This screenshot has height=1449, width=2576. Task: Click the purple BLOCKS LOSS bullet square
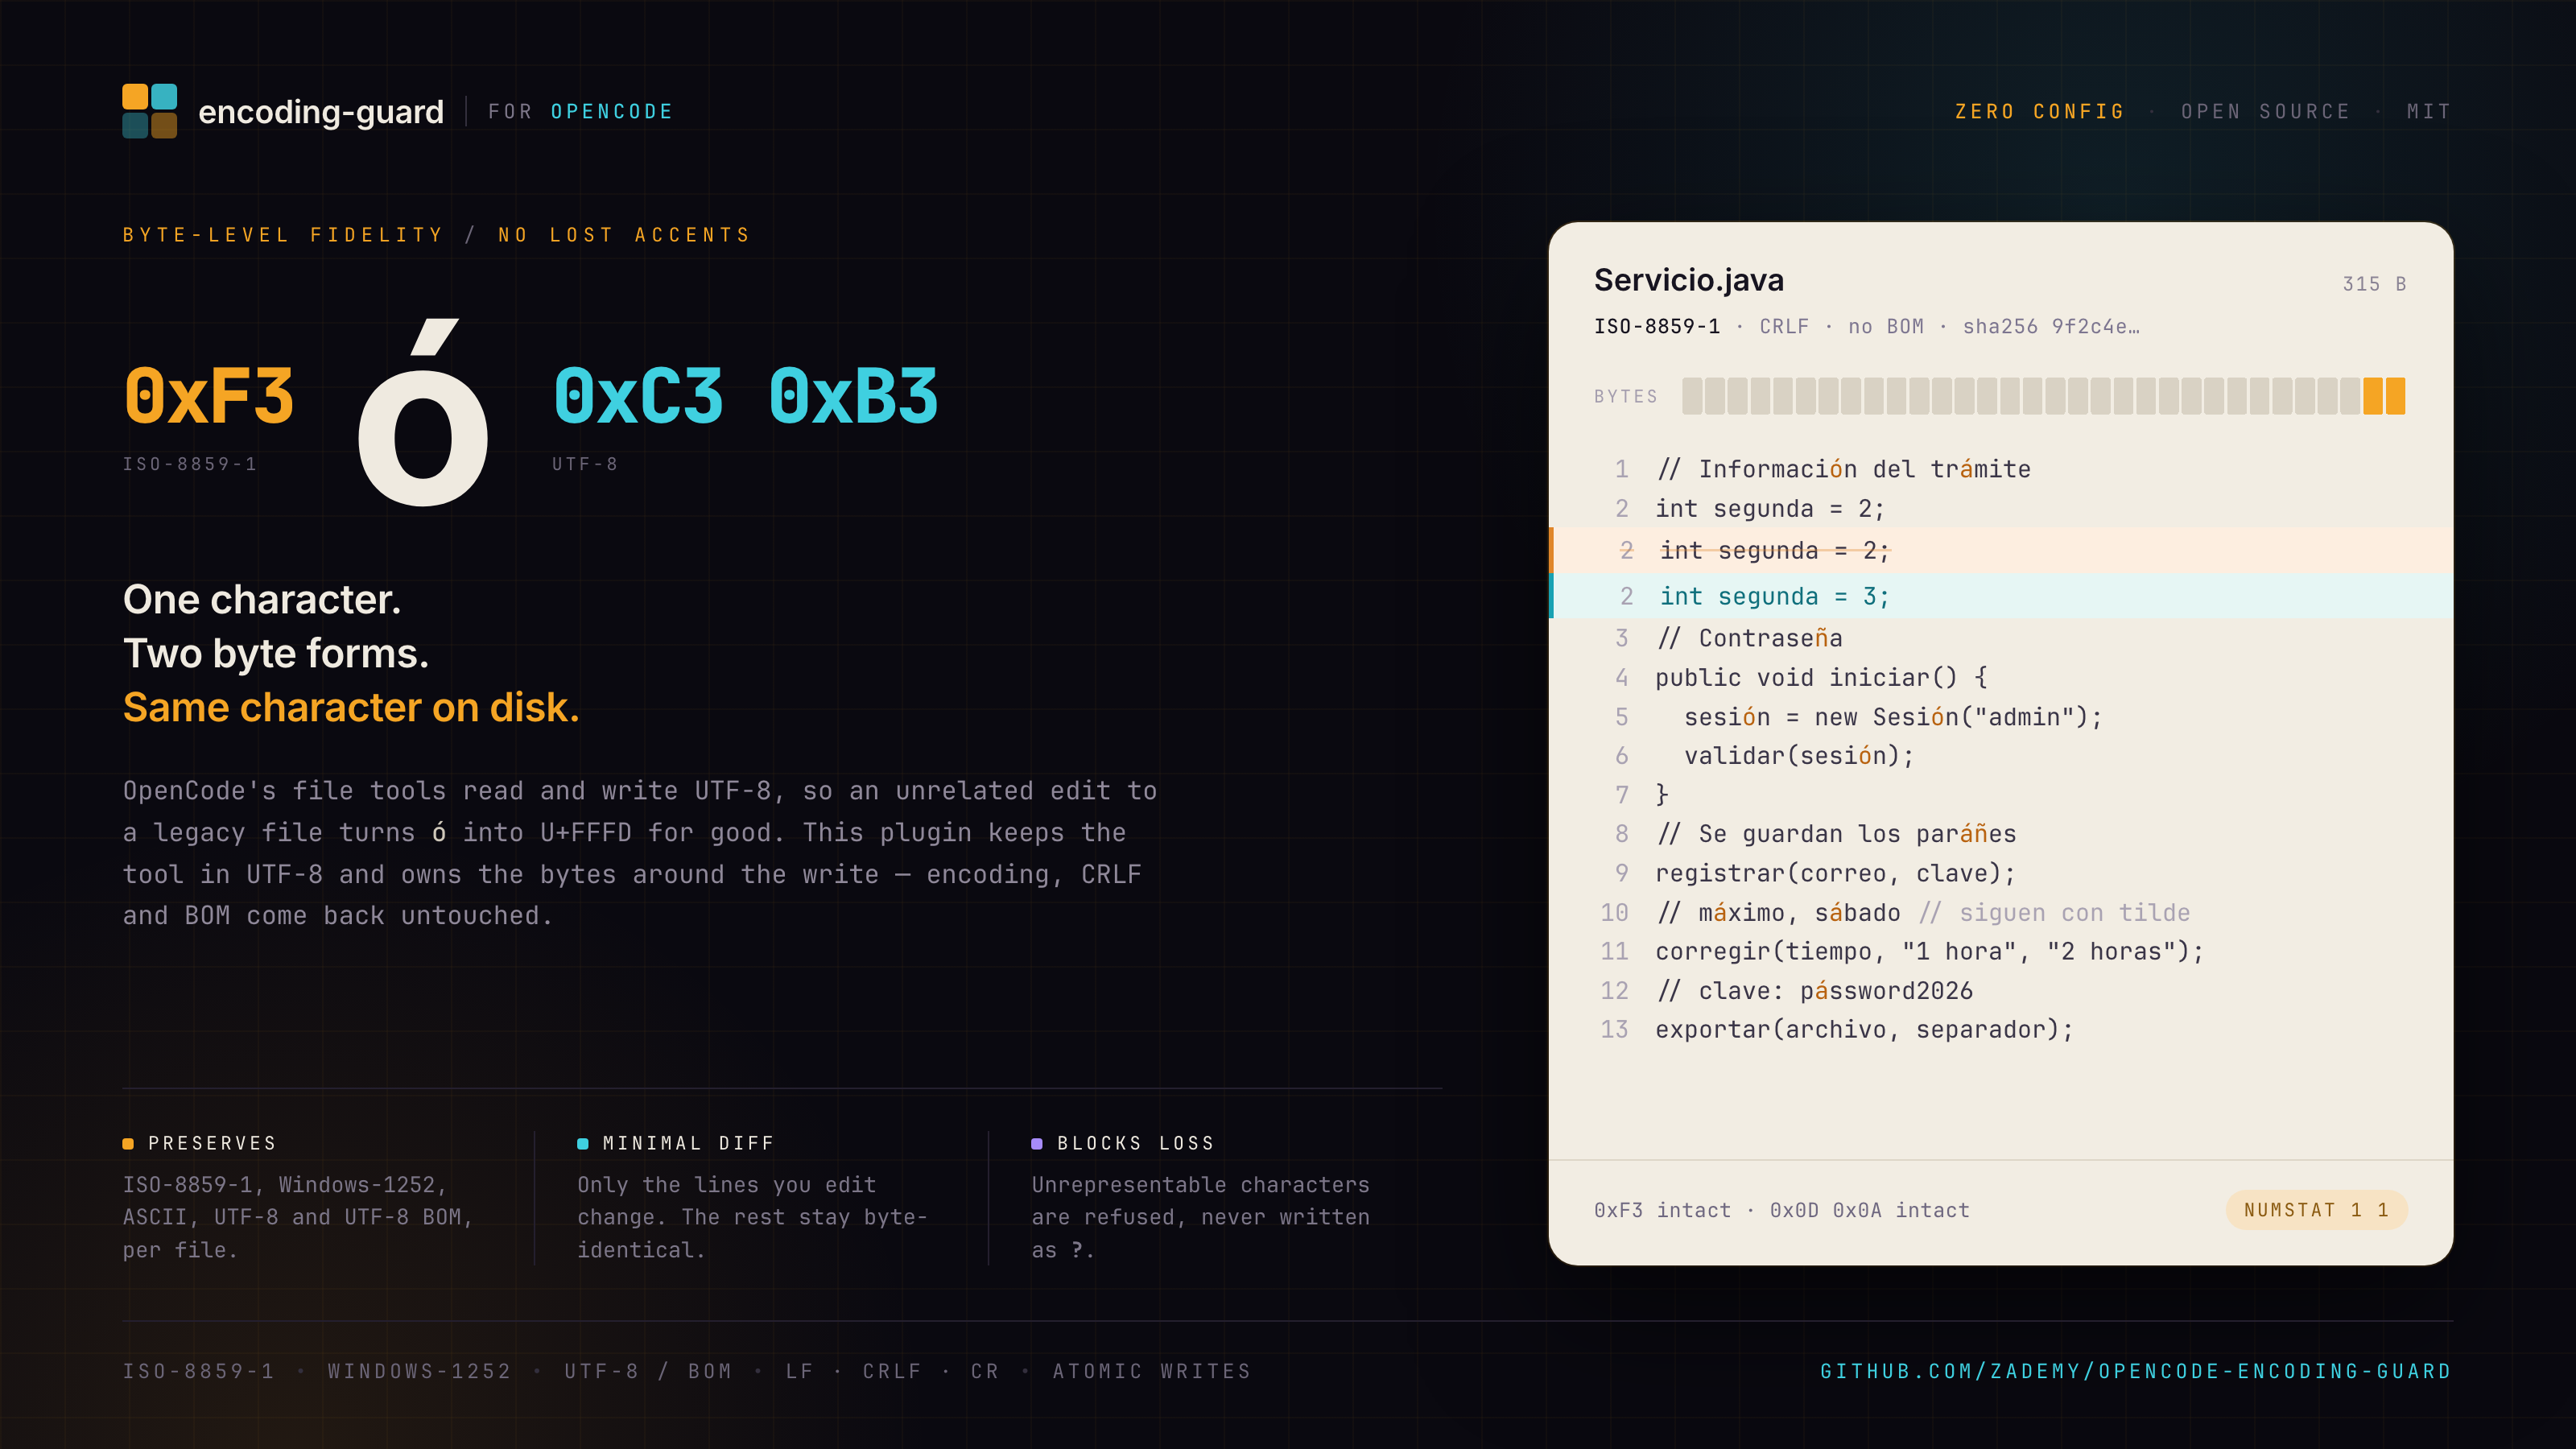pyautogui.click(x=1037, y=1143)
